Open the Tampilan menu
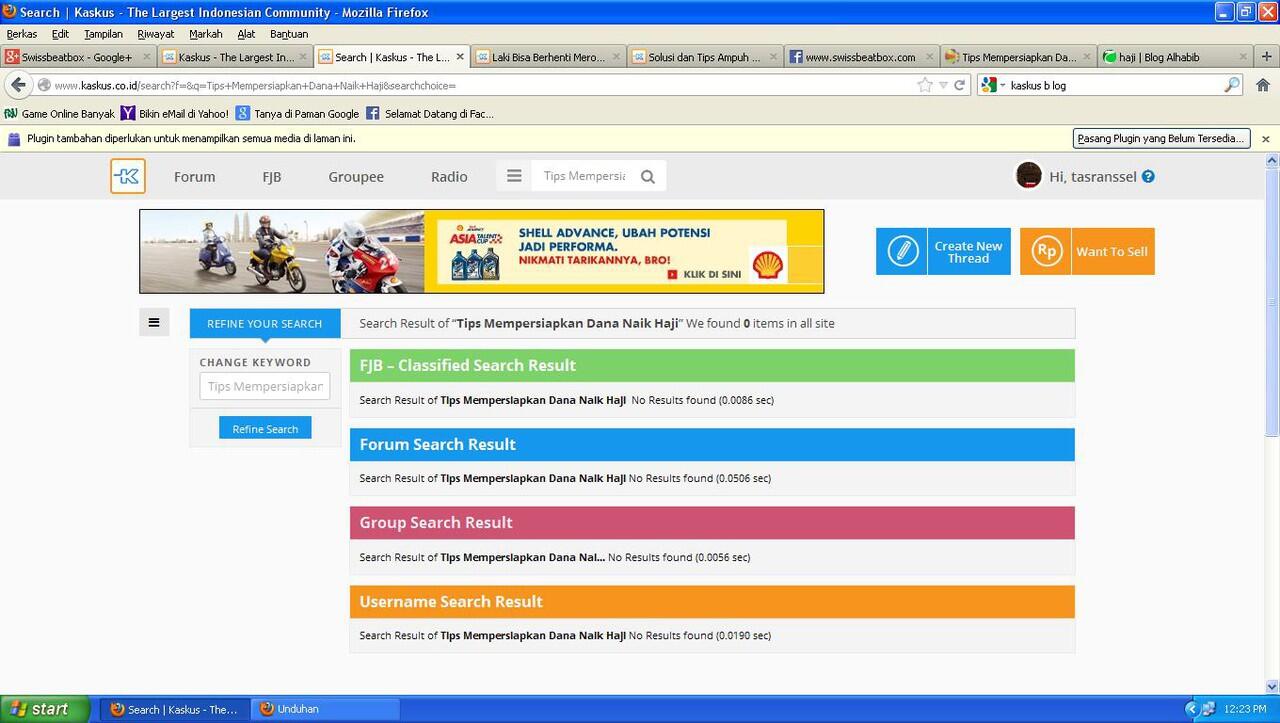 click(x=104, y=34)
